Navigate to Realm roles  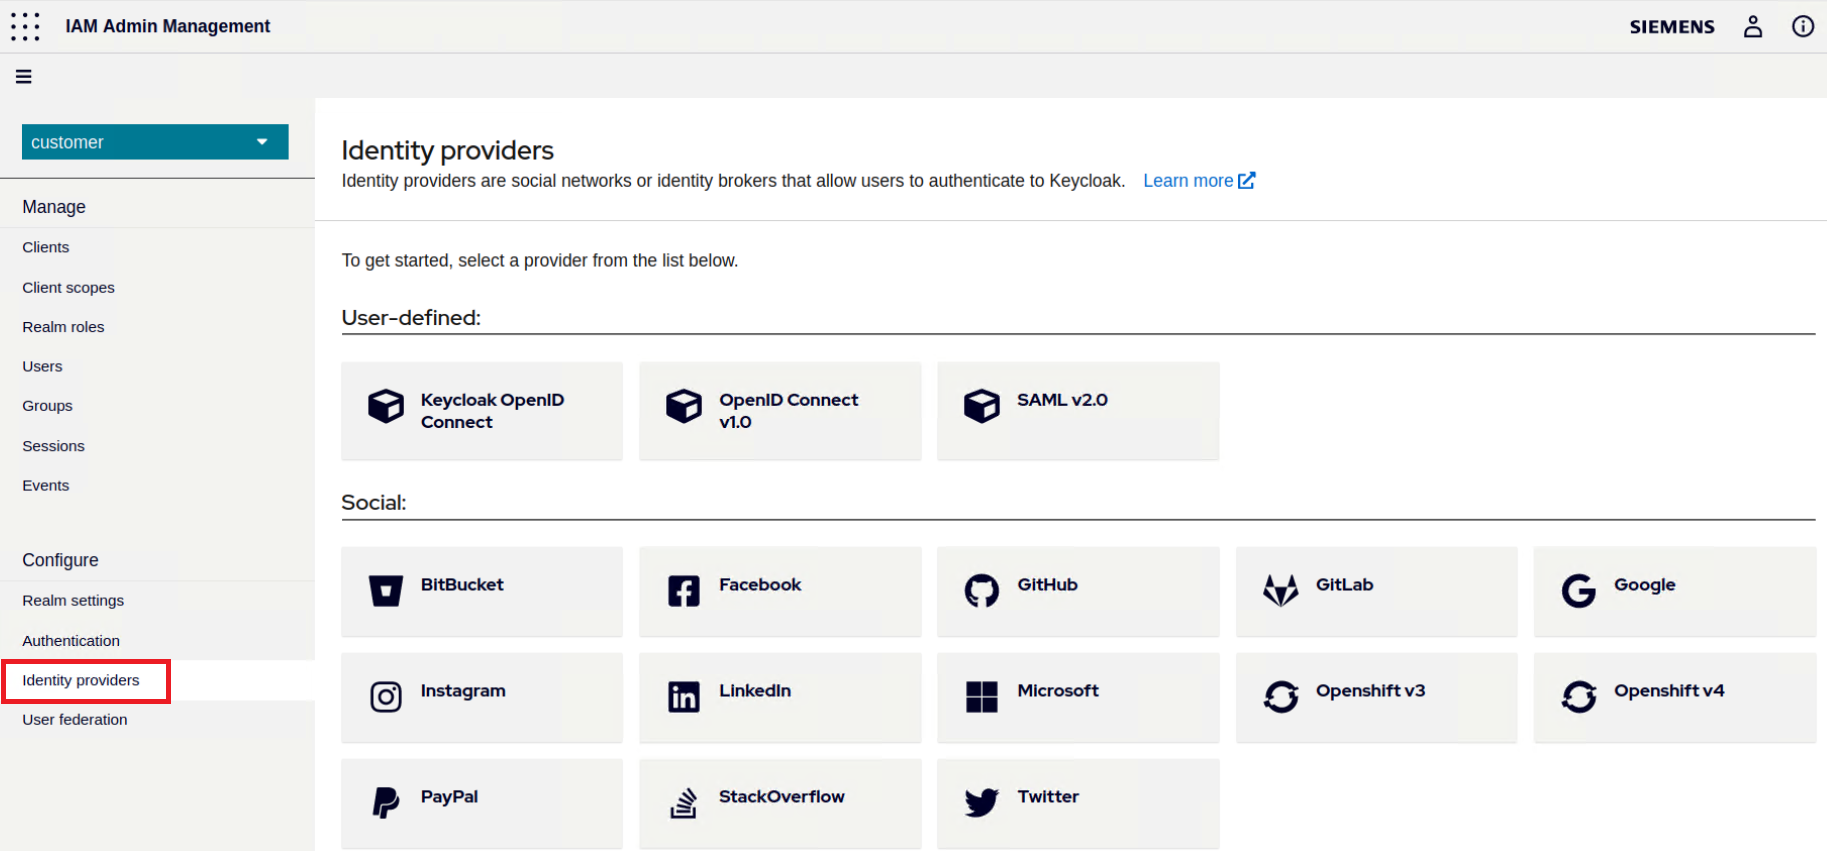pos(63,327)
